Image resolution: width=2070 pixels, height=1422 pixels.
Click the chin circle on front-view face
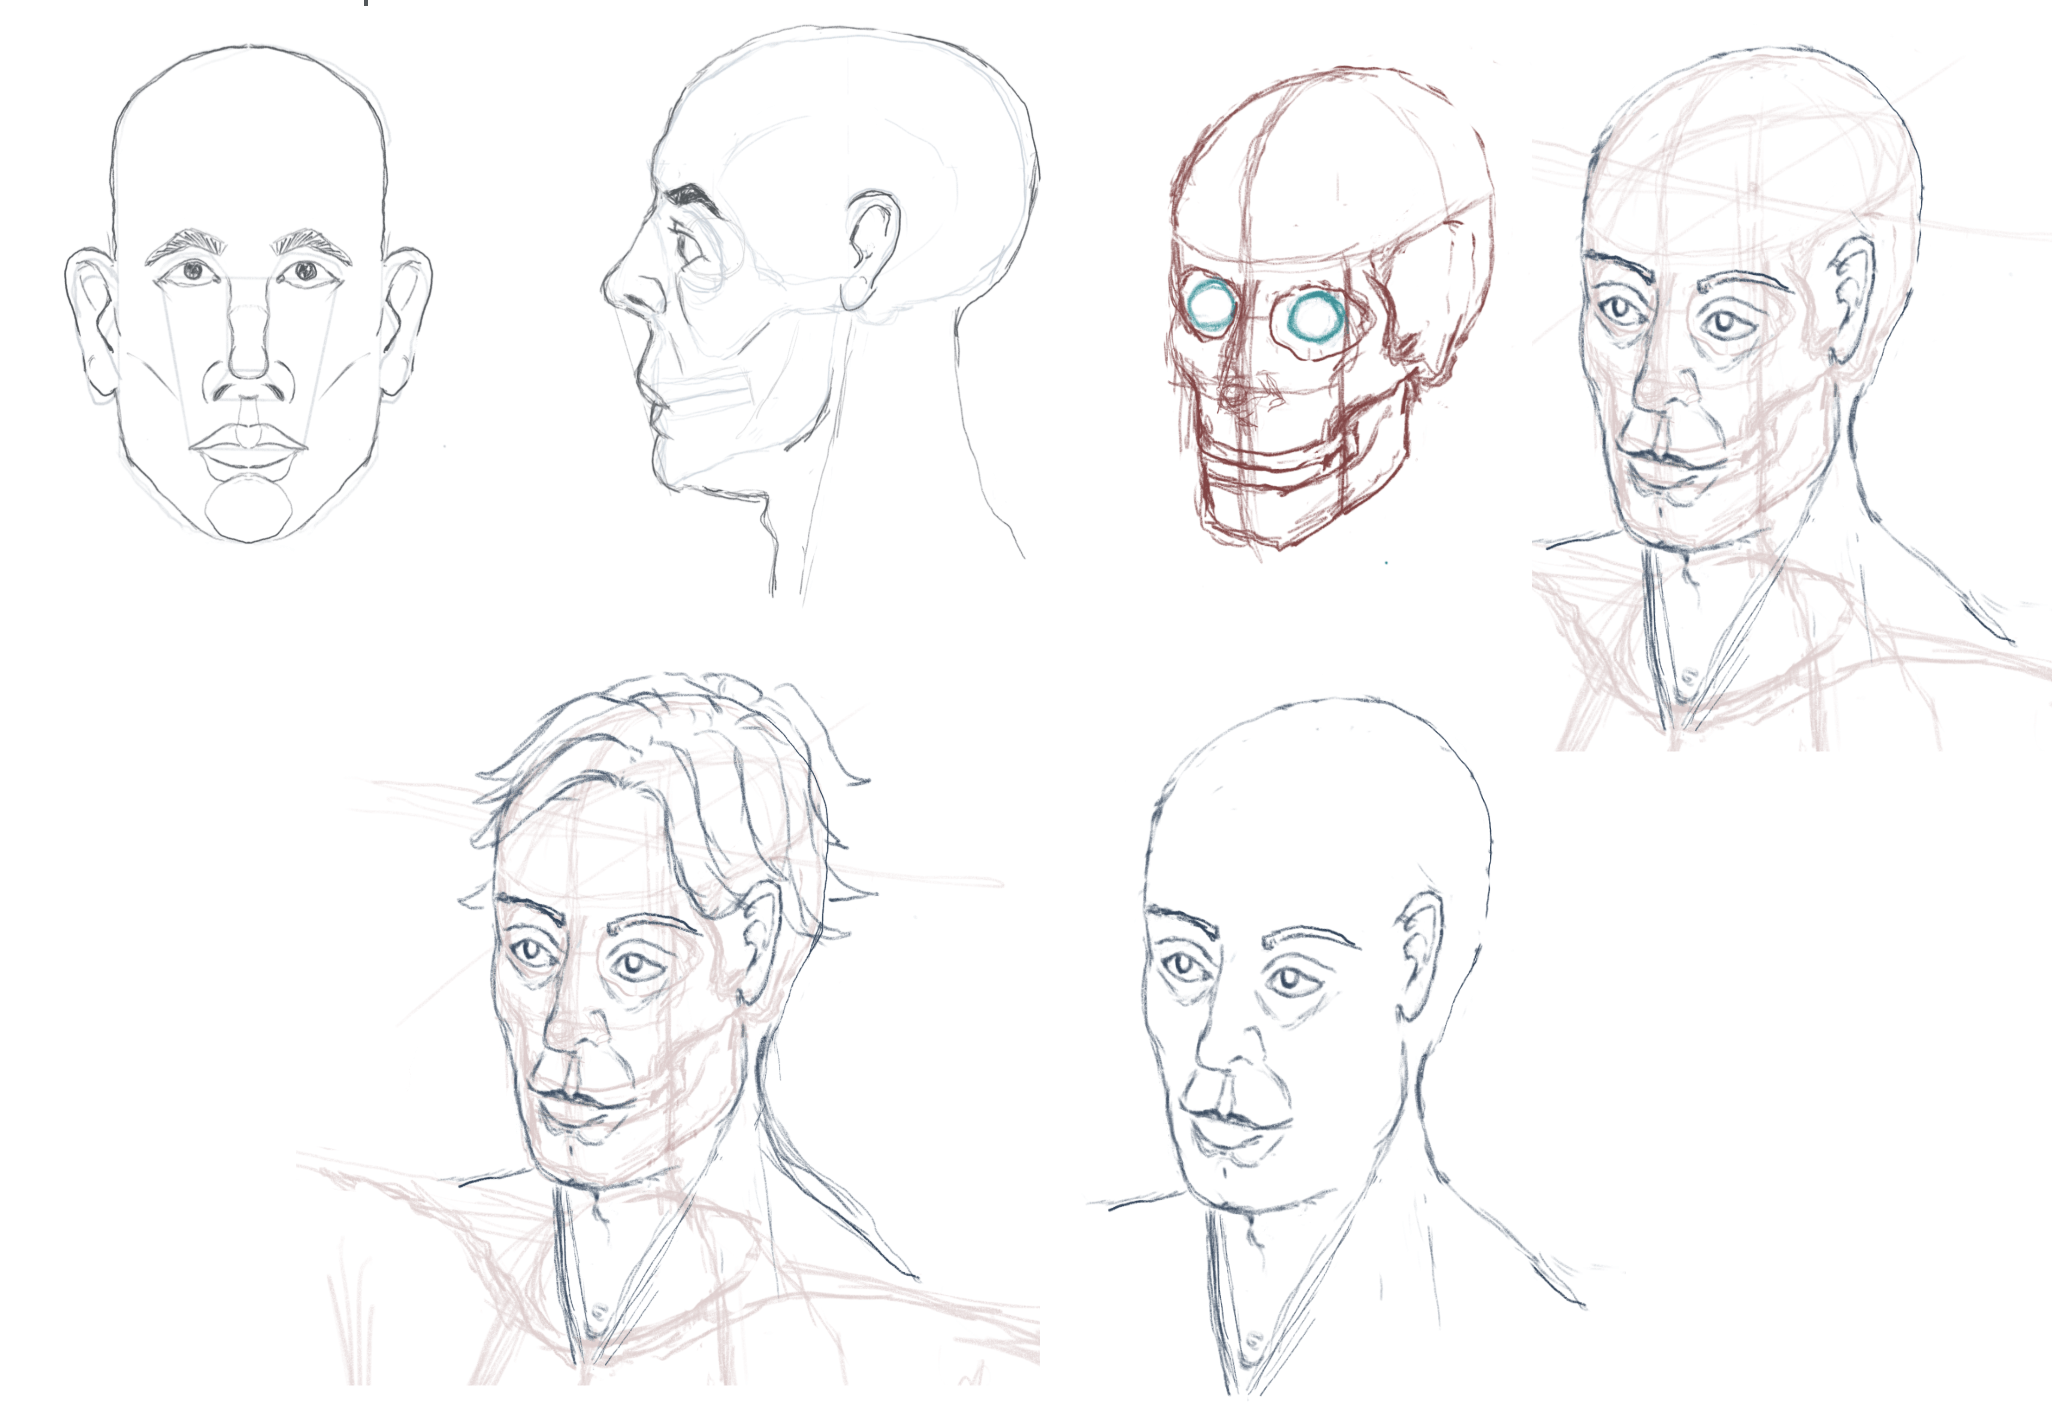[249, 509]
